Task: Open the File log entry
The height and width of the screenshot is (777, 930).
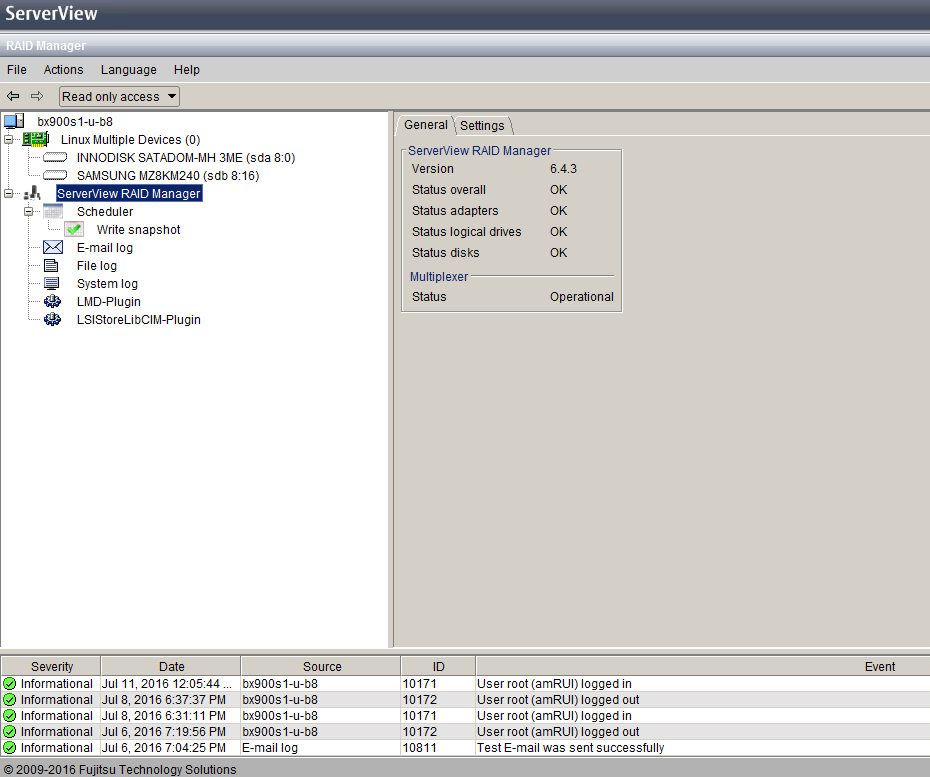Action: tap(97, 266)
